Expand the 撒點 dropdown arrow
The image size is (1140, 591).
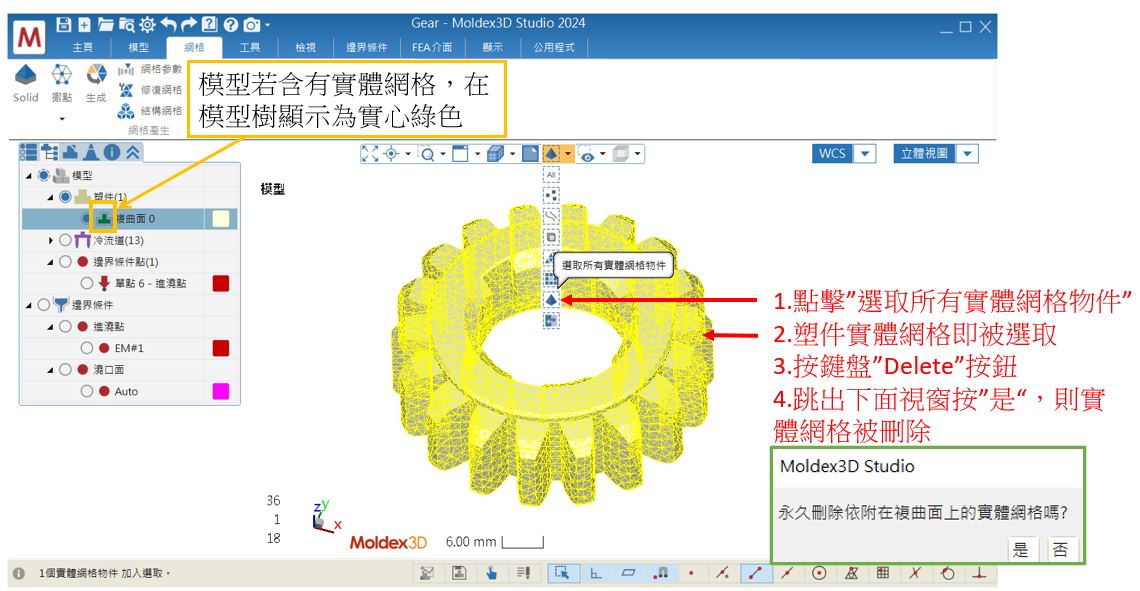[x=62, y=118]
